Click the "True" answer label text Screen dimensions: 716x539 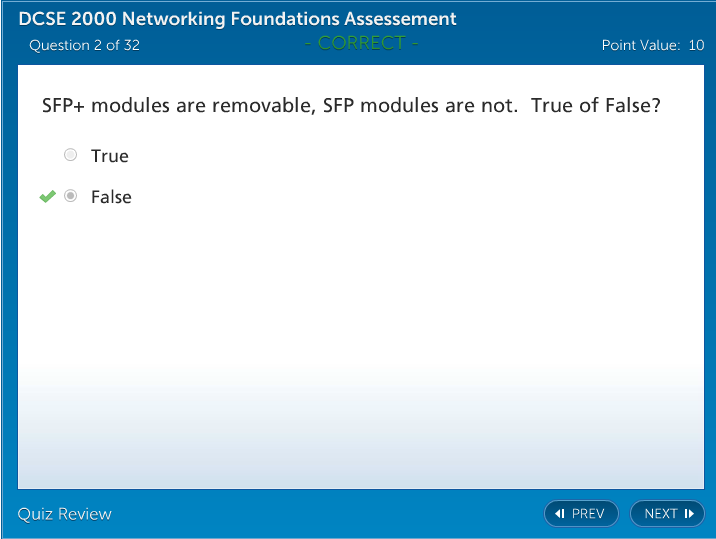[110, 156]
